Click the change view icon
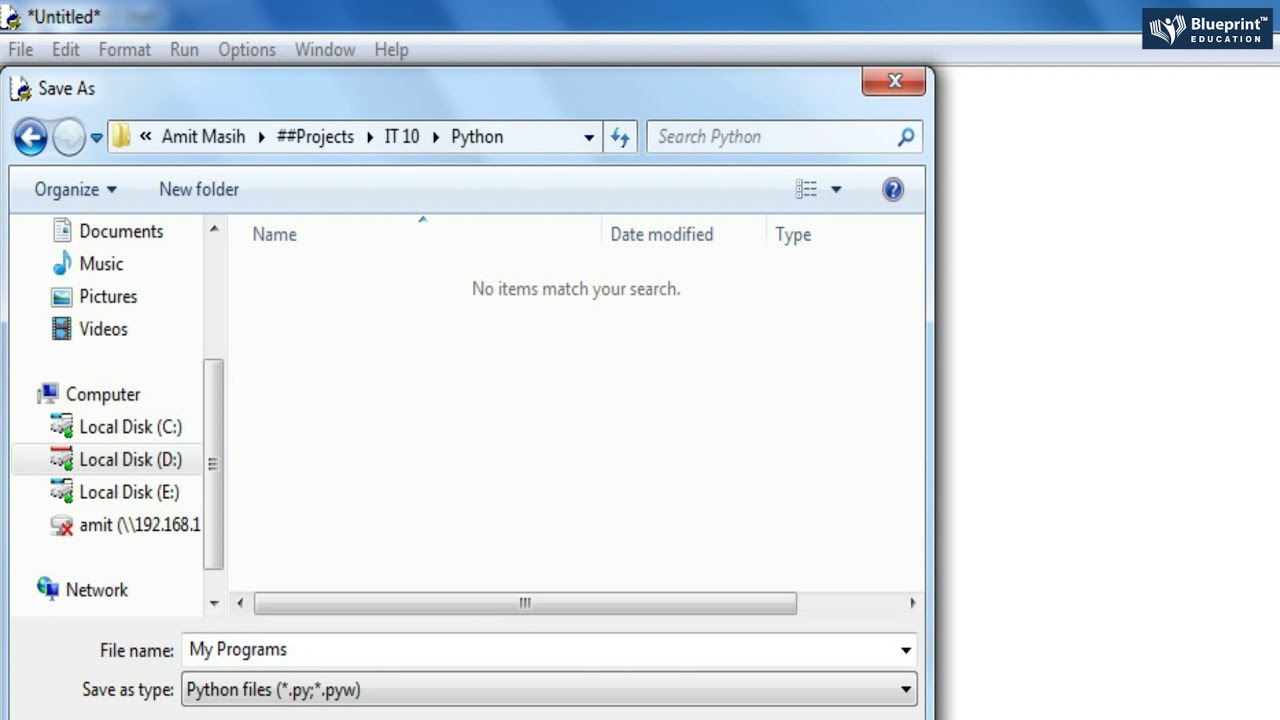This screenshot has width=1280, height=720. [806, 189]
